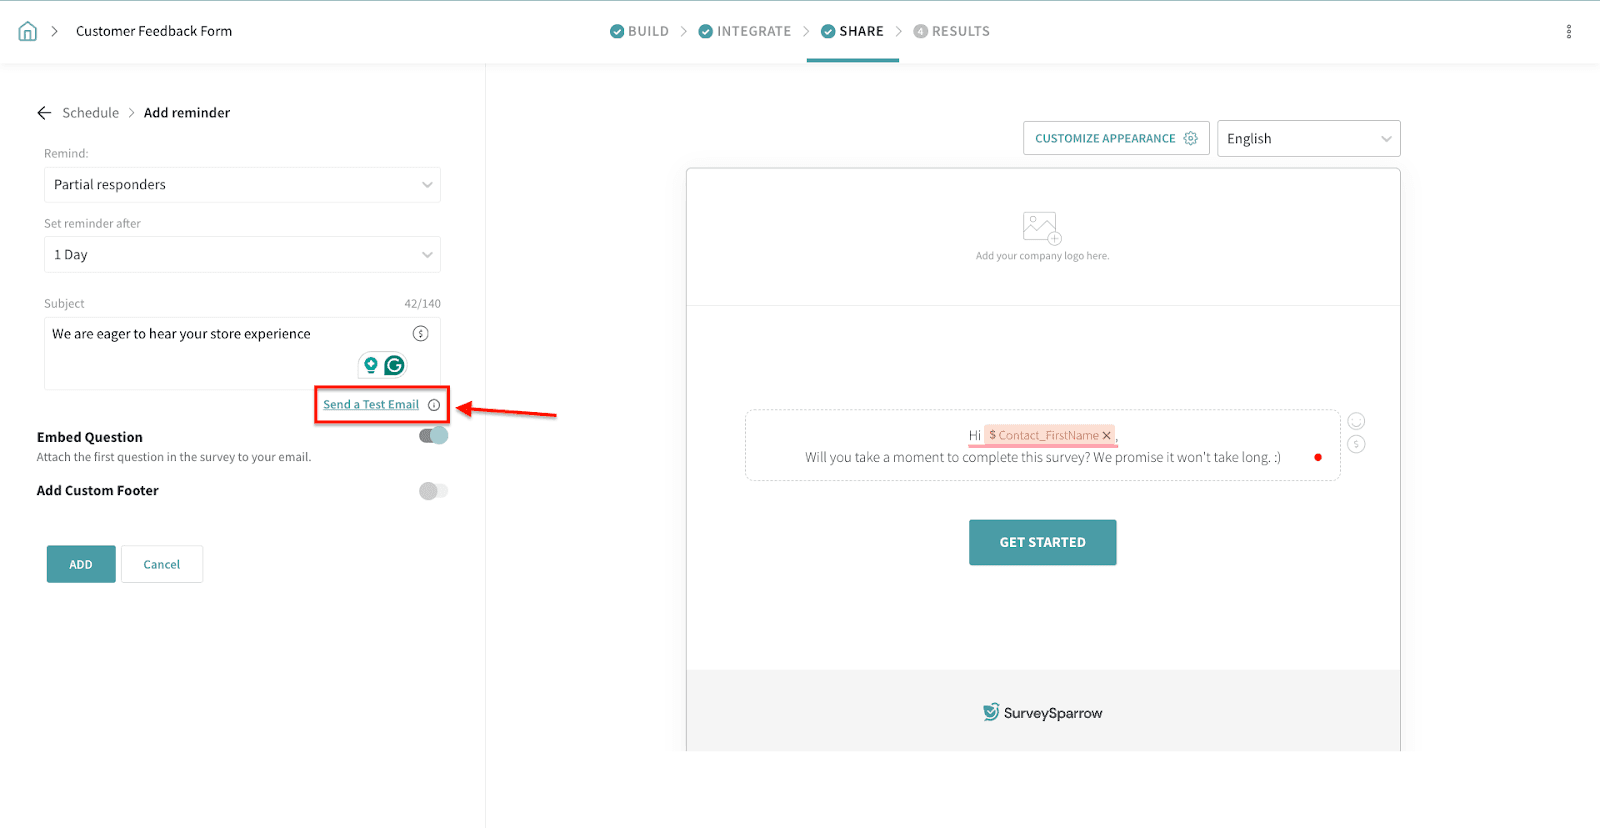Switch to the BUILD tab
This screenshot has height=828, width=1600.
click(640, 32)
